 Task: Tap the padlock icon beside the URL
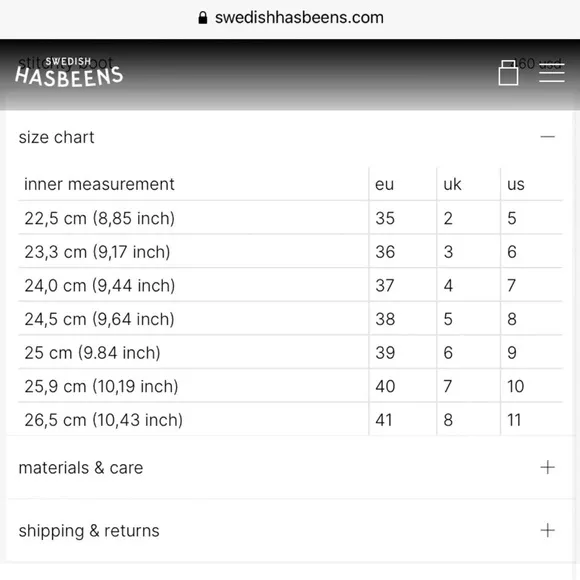pyautogui.click(x=203, y=17)
